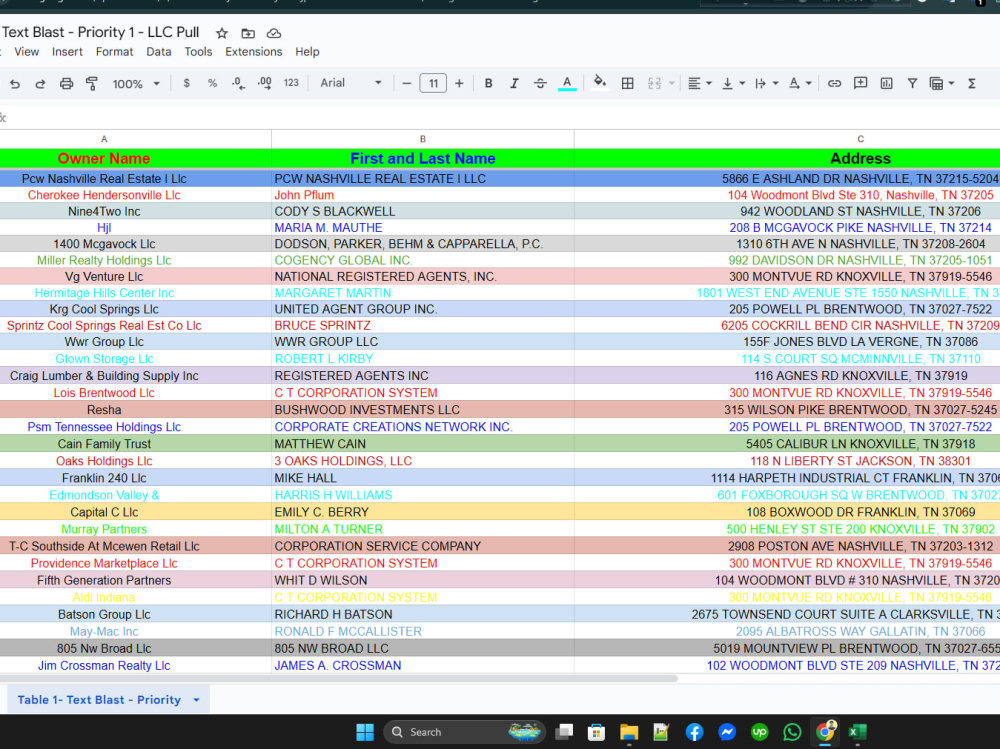Image resolution: width=1000 pixels, height=749 pixels.
Task: Open the Tools menu
Action: (198, 52)
